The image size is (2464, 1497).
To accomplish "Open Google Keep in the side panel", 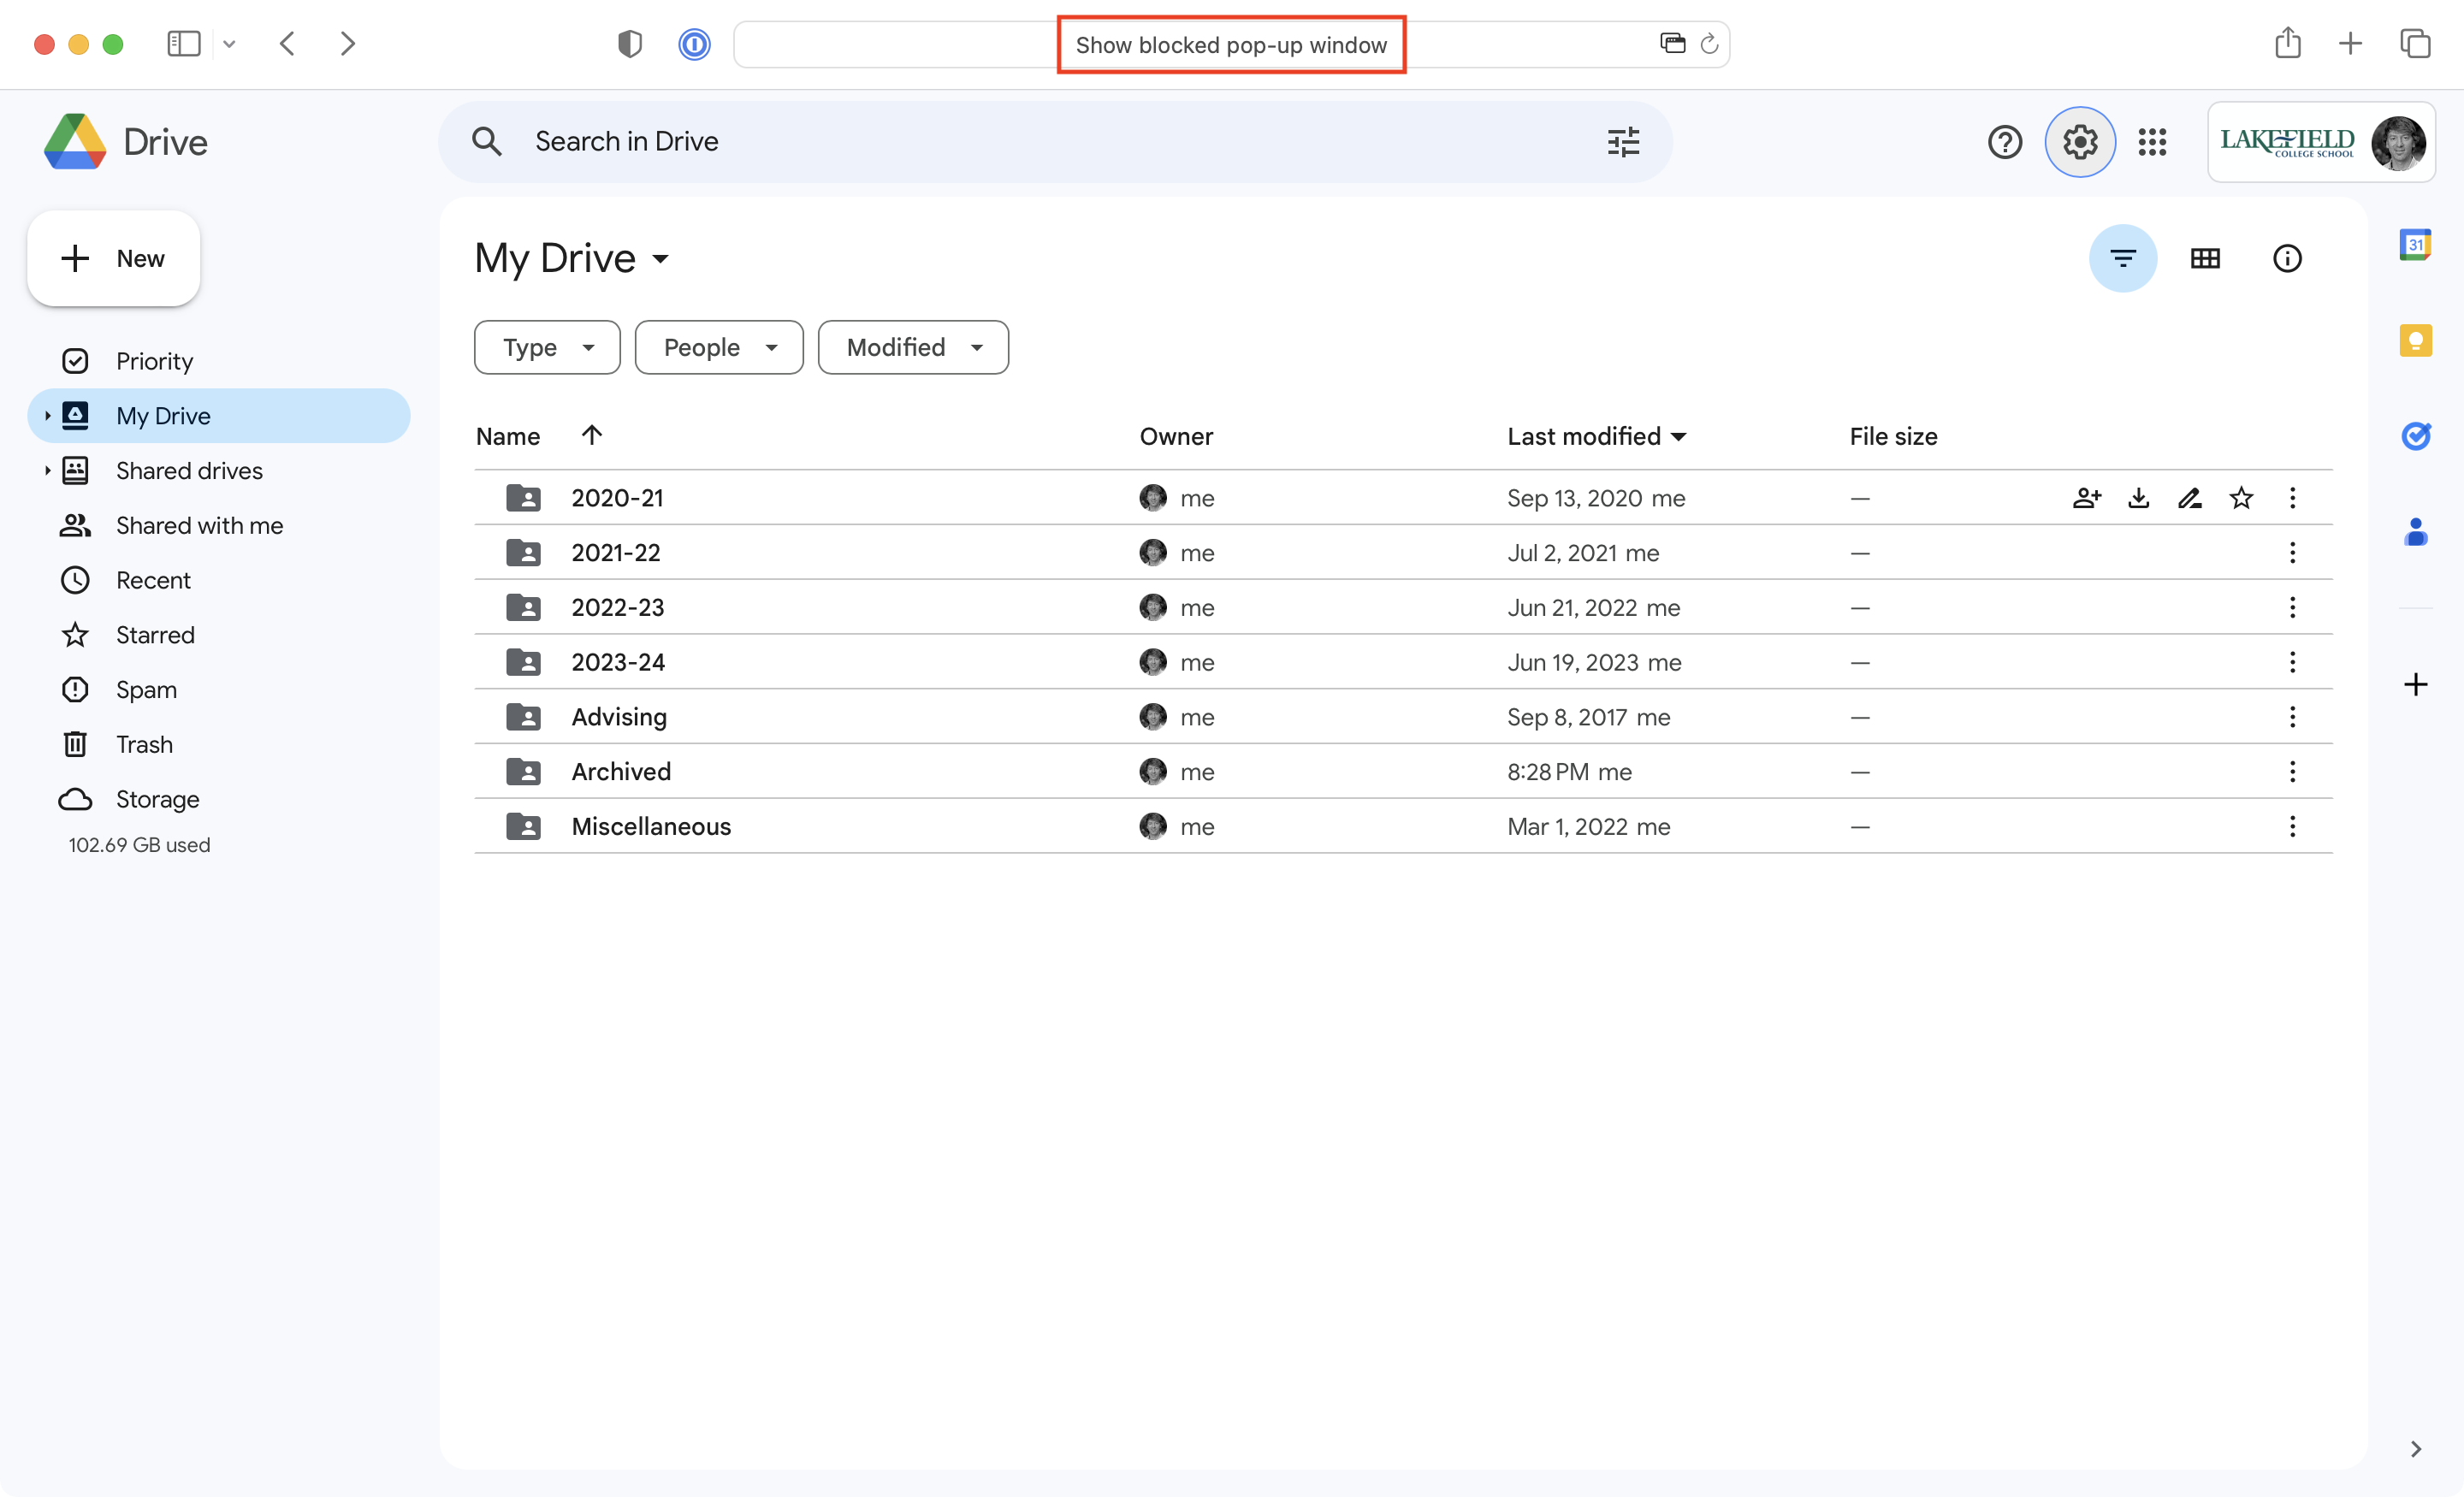I will [2417, 341].
